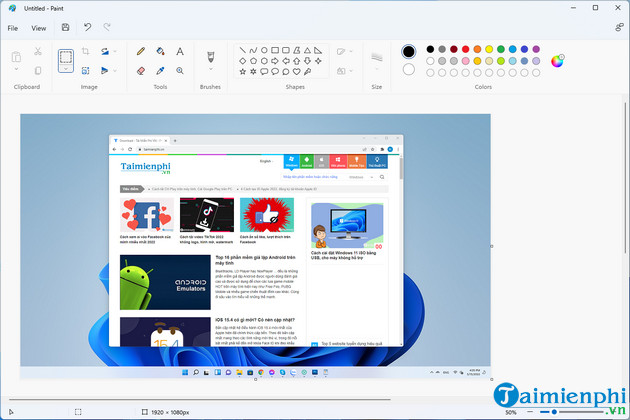Image resolution: width=630 pixels, height=420 pixels.
Task: Click the horizontal scrollbar below the canvas
Action: coord(200,400)
